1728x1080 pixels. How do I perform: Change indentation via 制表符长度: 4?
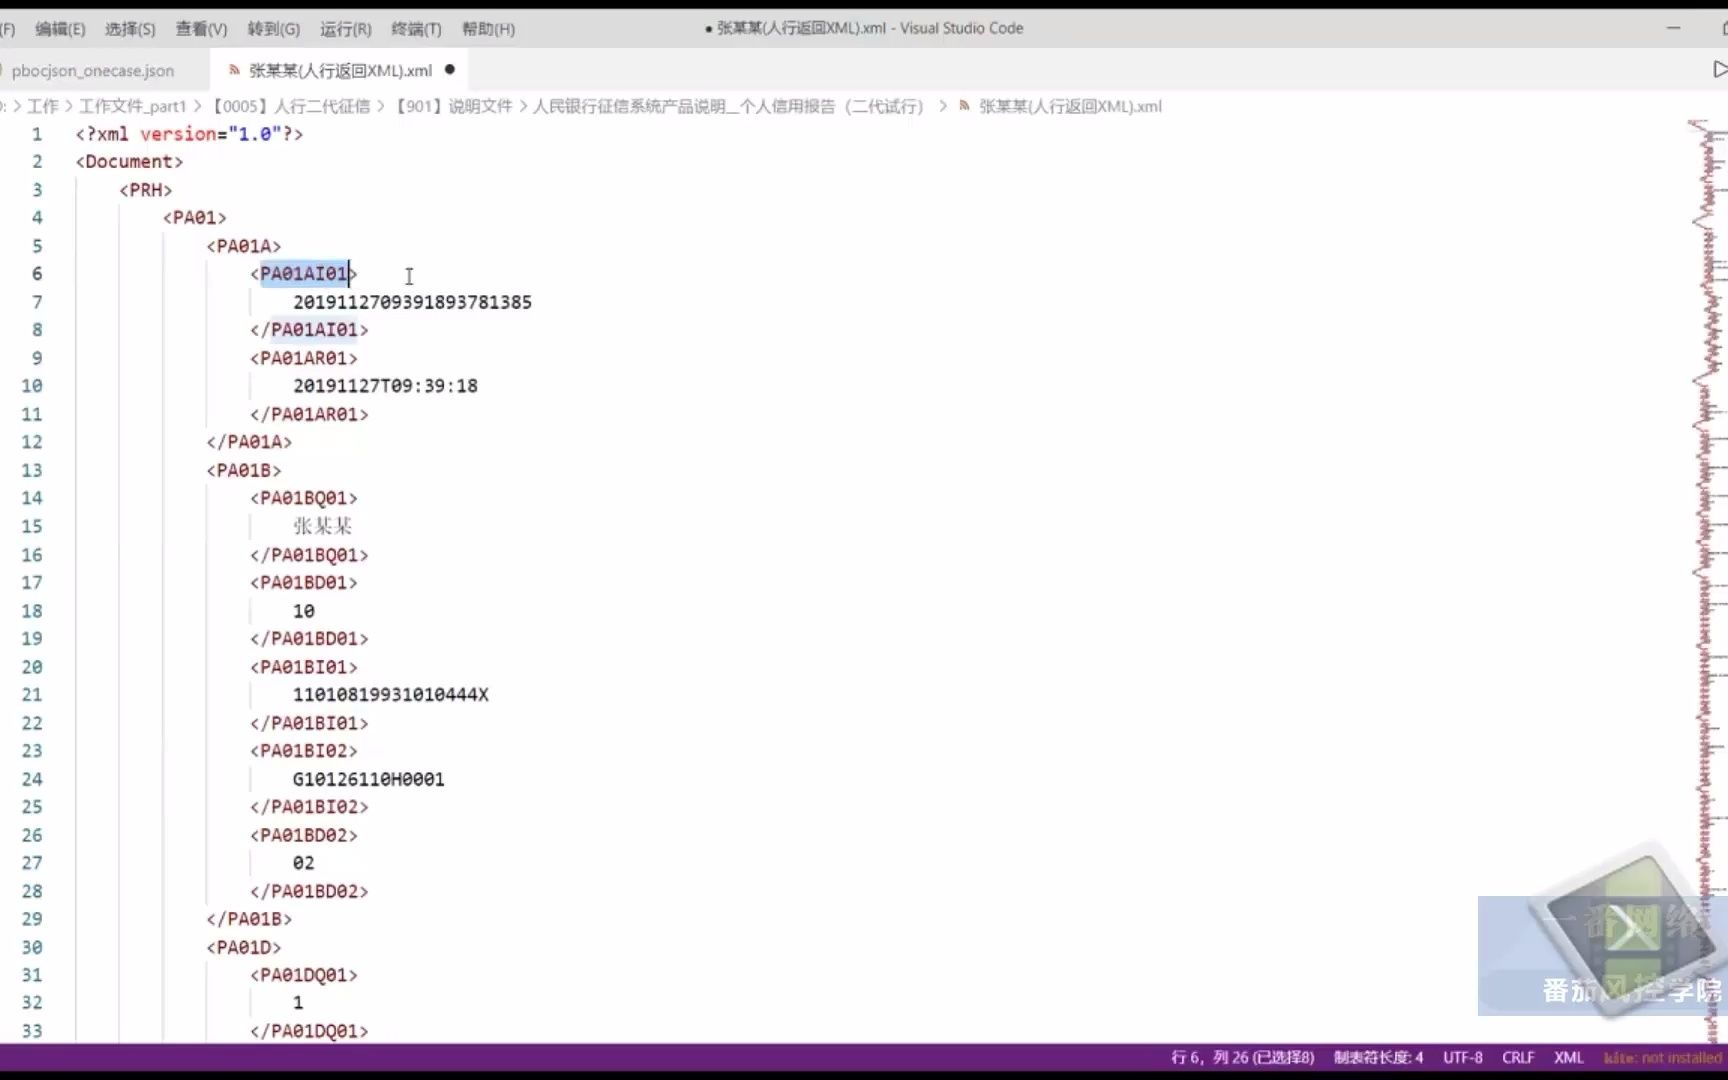coord(1378,1057)
